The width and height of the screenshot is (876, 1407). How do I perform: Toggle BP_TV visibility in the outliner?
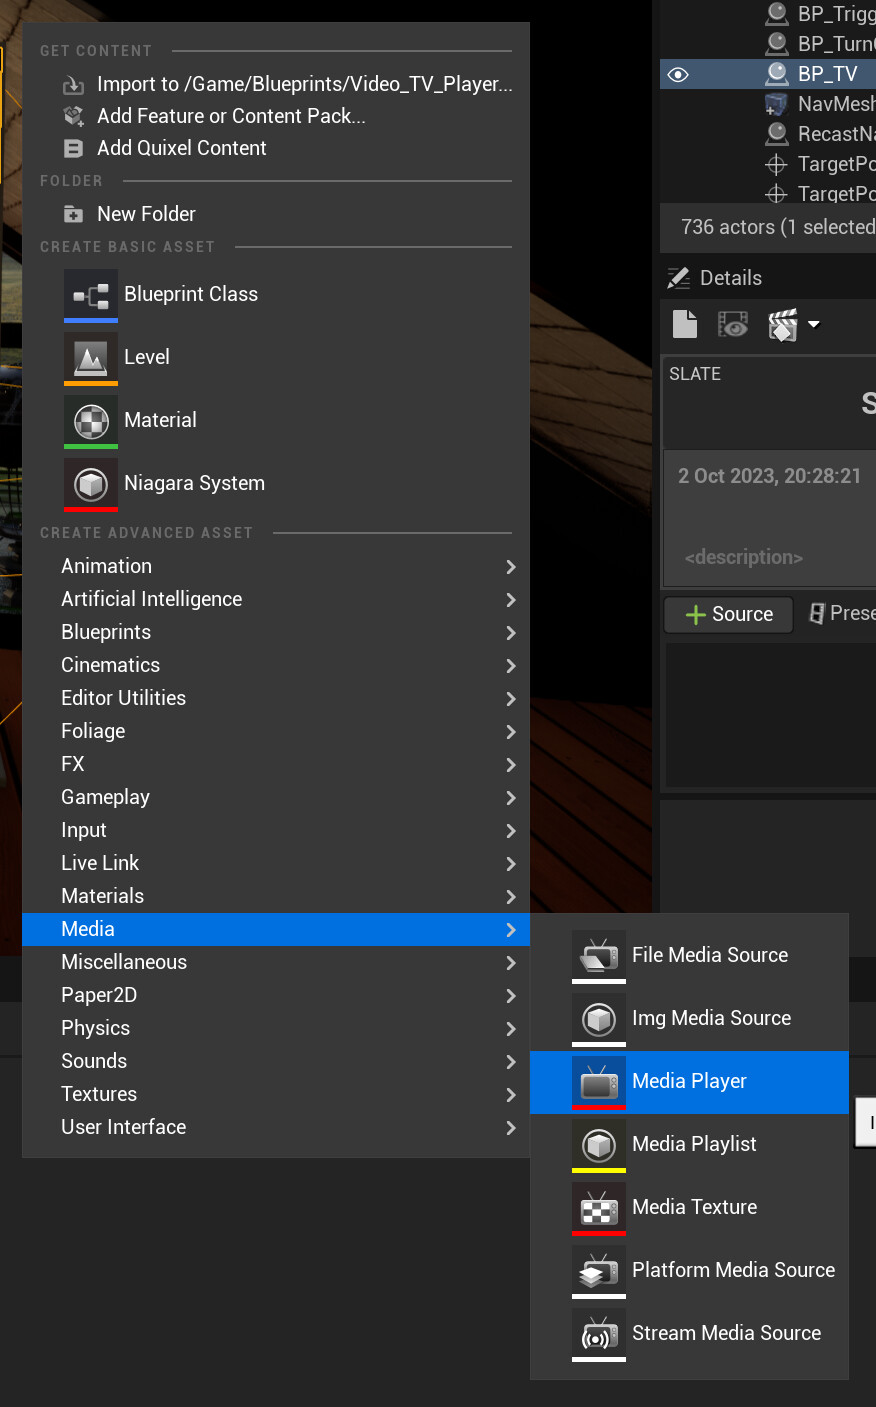679,74
